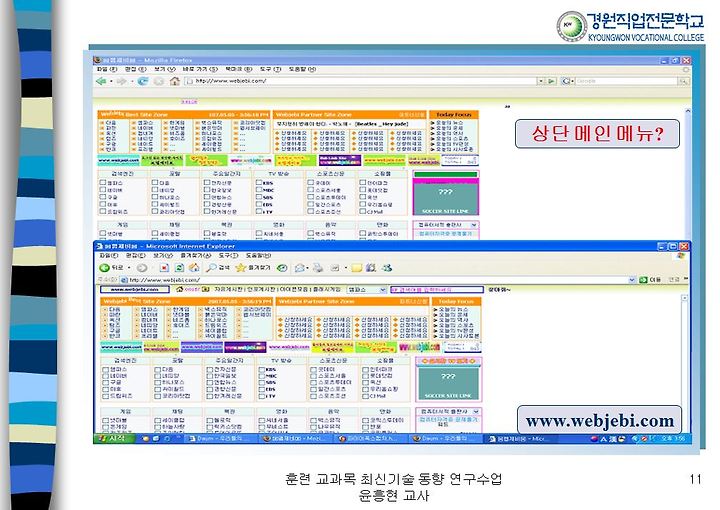Click the language indicator in the system tray
Viewport: 720px width, 510px height.
(x=605, y=439)
